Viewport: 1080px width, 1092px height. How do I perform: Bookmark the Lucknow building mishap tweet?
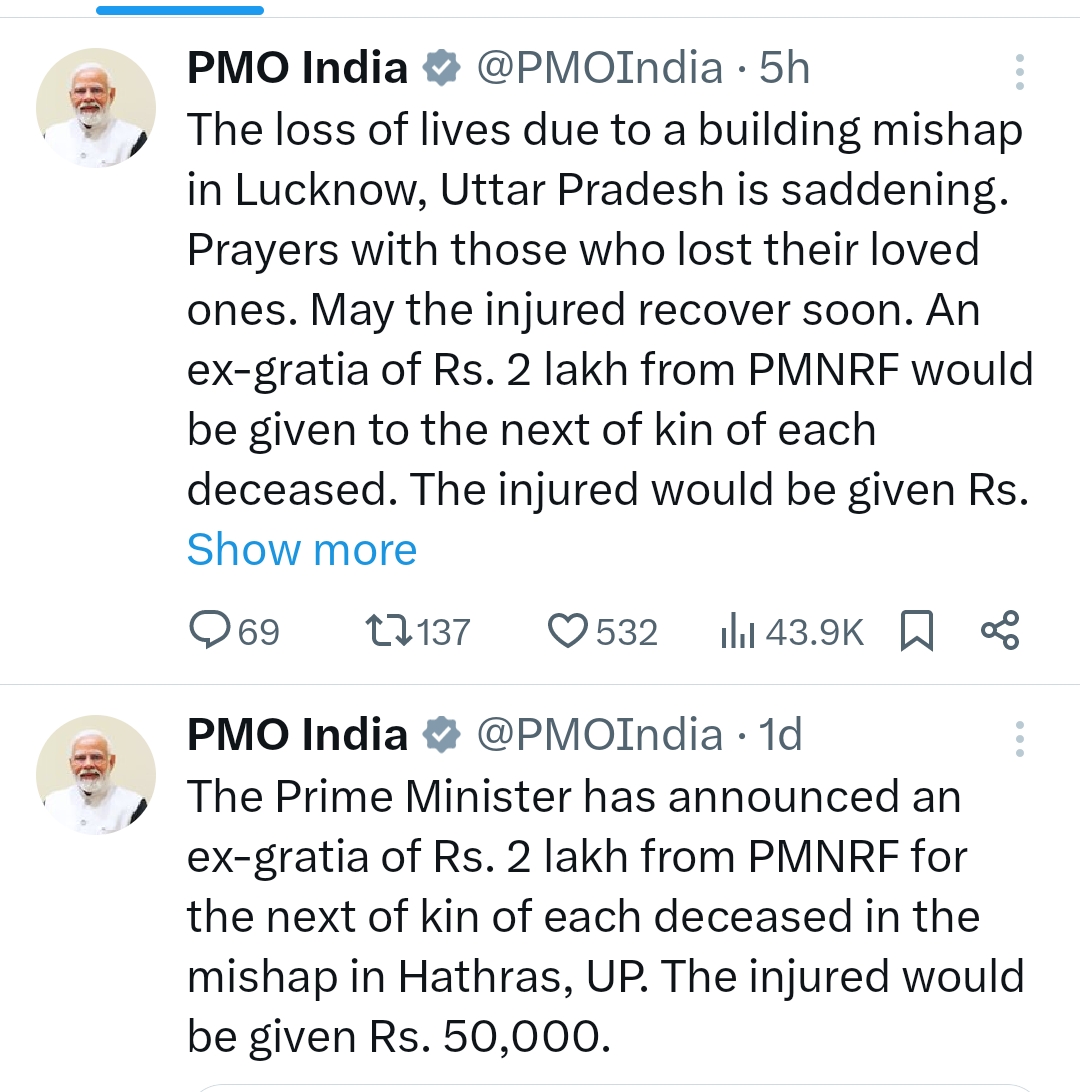click(917, 631)
